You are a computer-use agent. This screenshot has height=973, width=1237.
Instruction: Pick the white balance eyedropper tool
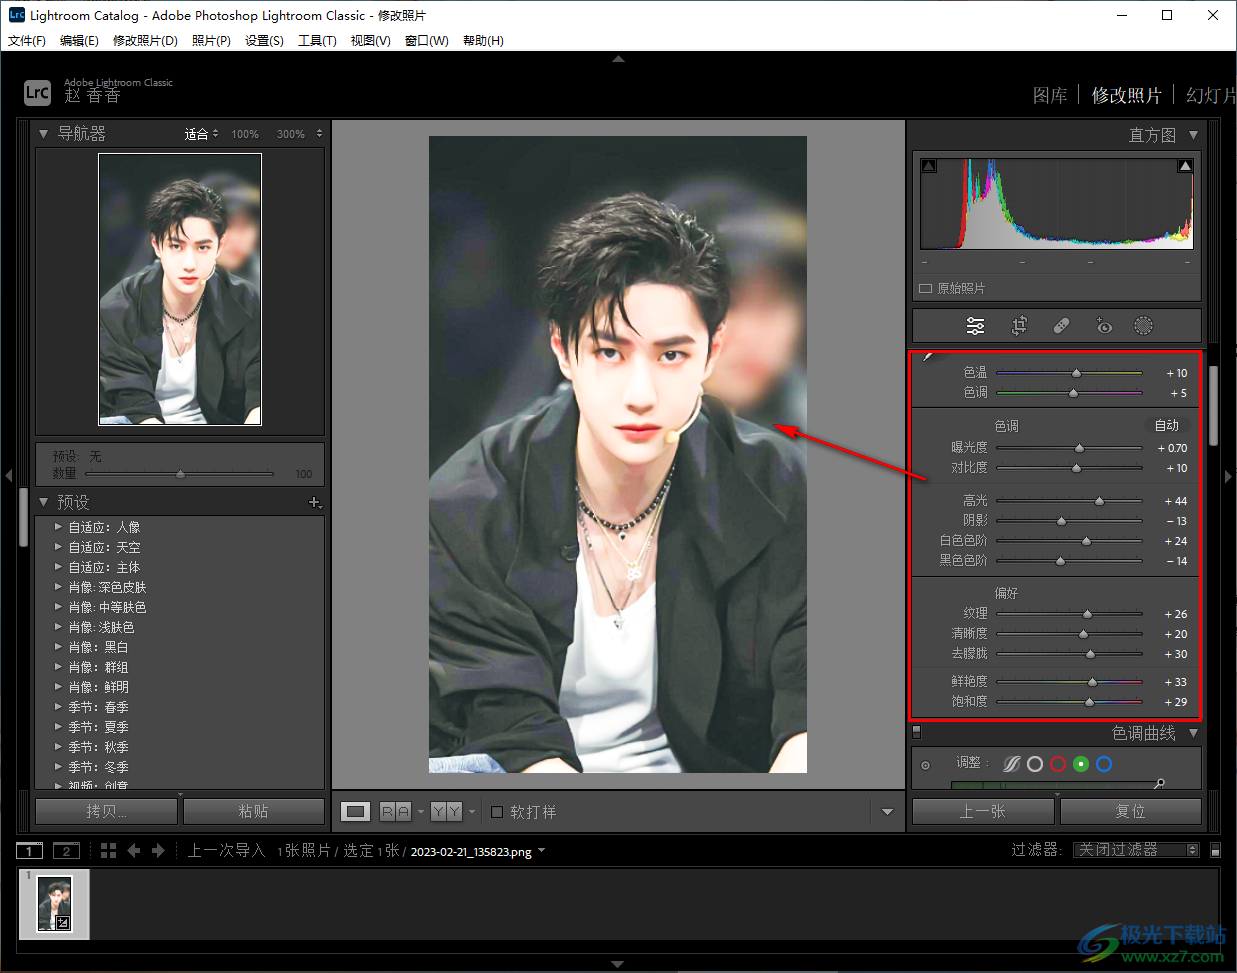click(927, 356)
